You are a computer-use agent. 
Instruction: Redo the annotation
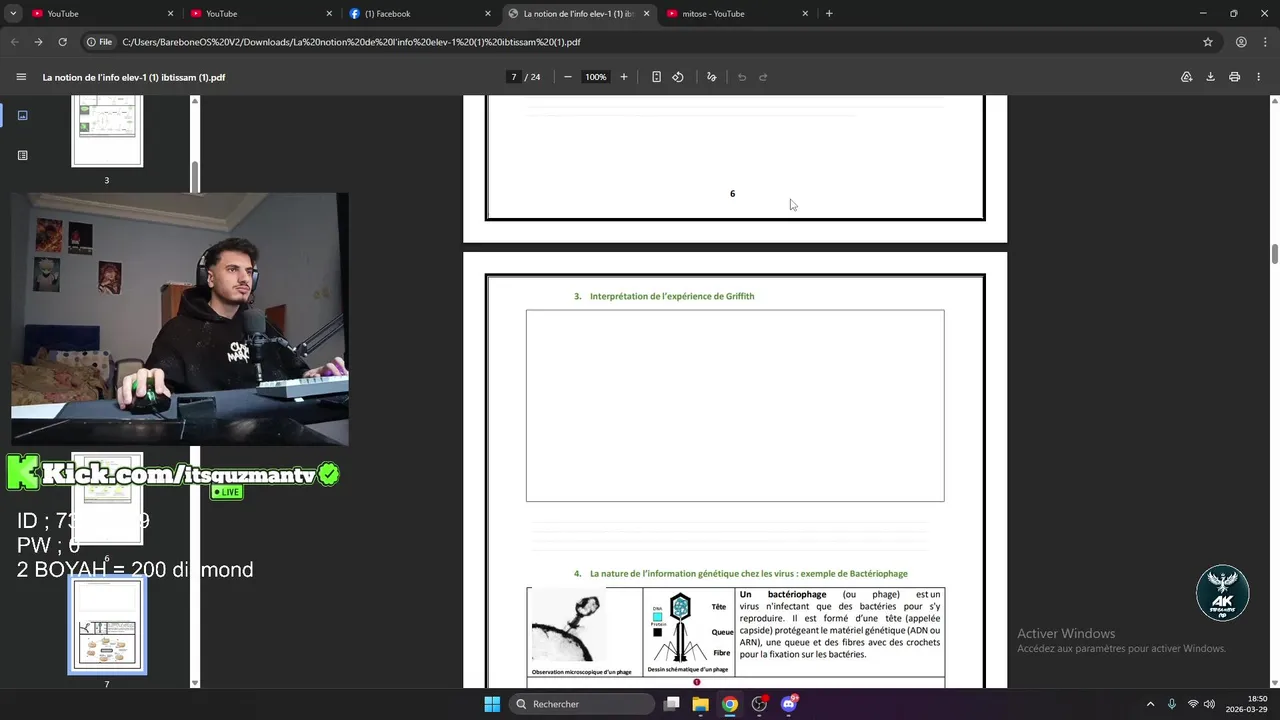click(763, 77)
